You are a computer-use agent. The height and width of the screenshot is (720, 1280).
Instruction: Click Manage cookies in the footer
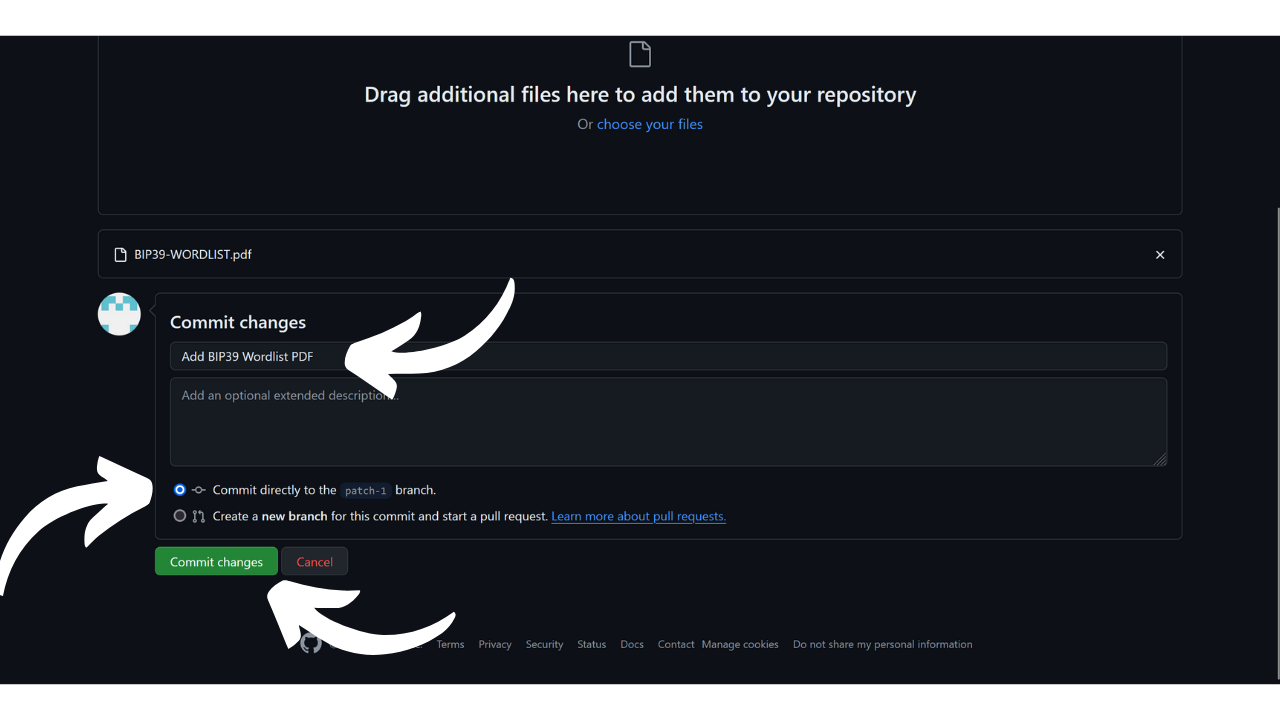click(x=740, y=644)
